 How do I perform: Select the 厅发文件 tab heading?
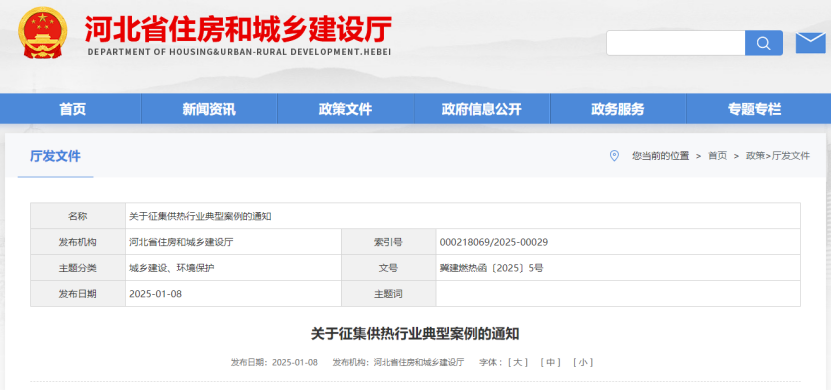tap(56, 156)
